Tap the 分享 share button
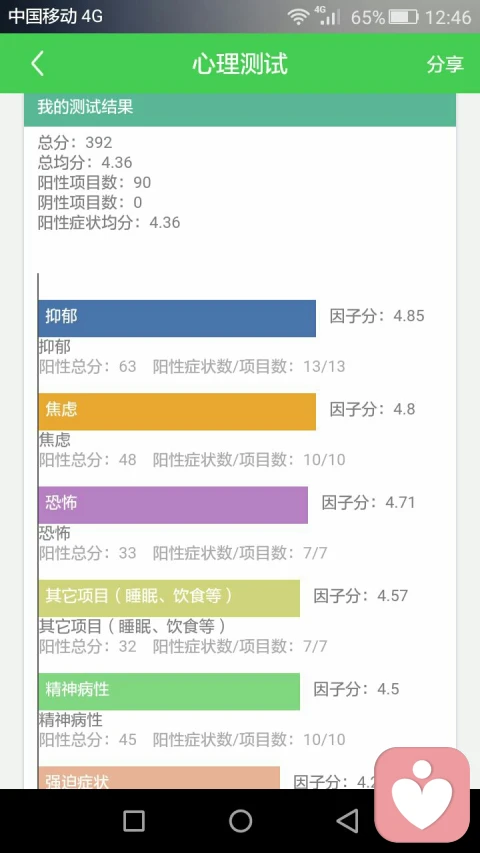480x853 pixels. click(445, 64)
